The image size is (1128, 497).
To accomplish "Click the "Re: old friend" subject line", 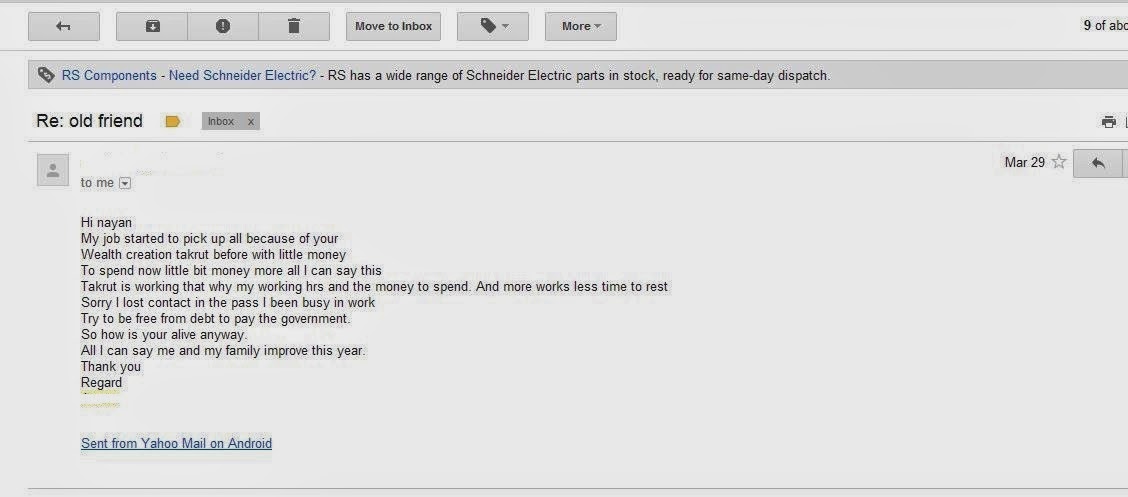I will coord(89,121).
